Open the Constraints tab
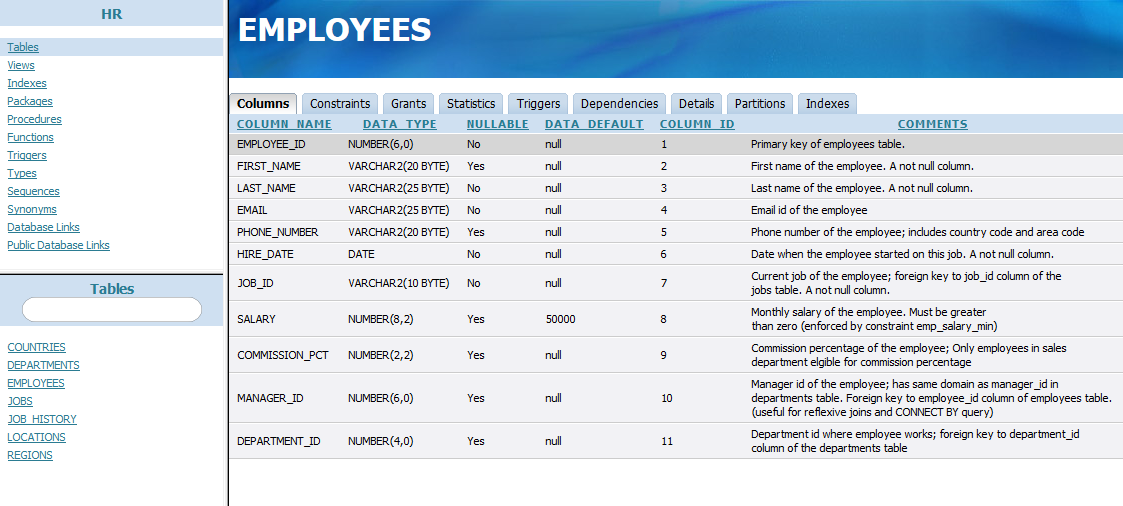The height and width of the screenshot is (506, 1123). [x=340, y=104]
